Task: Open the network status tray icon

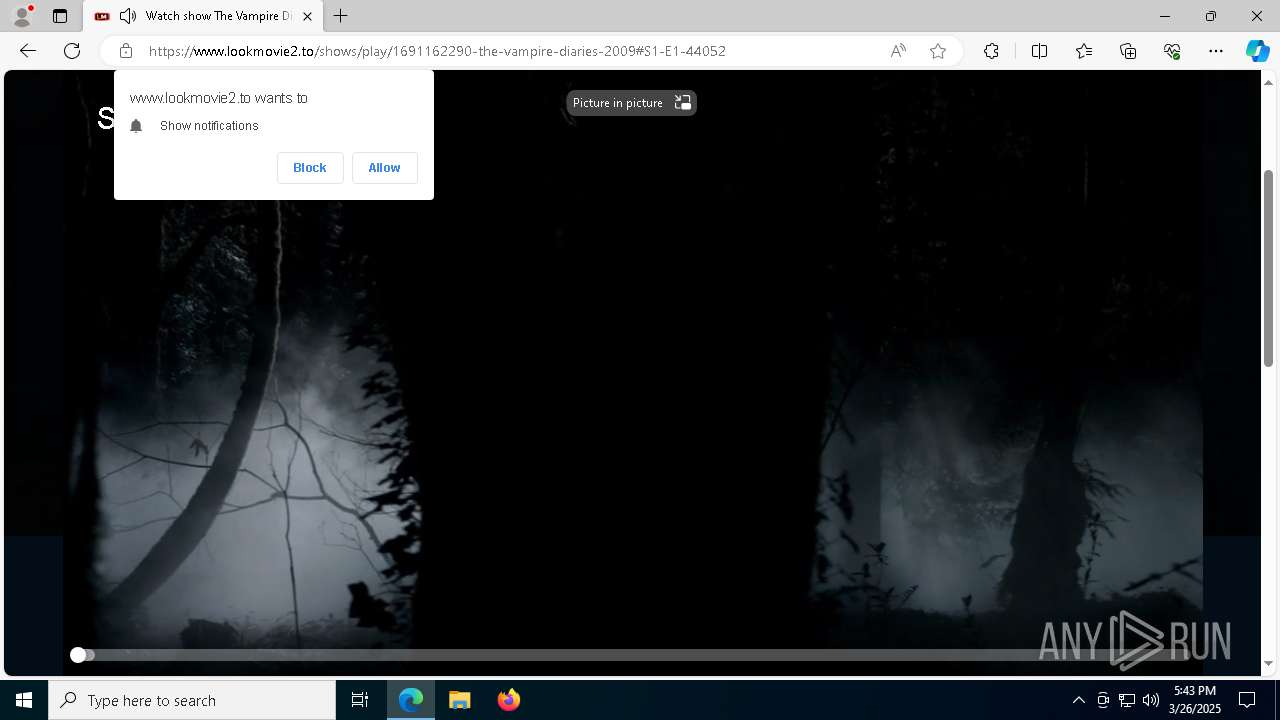Action: (x=1127, y=700)
